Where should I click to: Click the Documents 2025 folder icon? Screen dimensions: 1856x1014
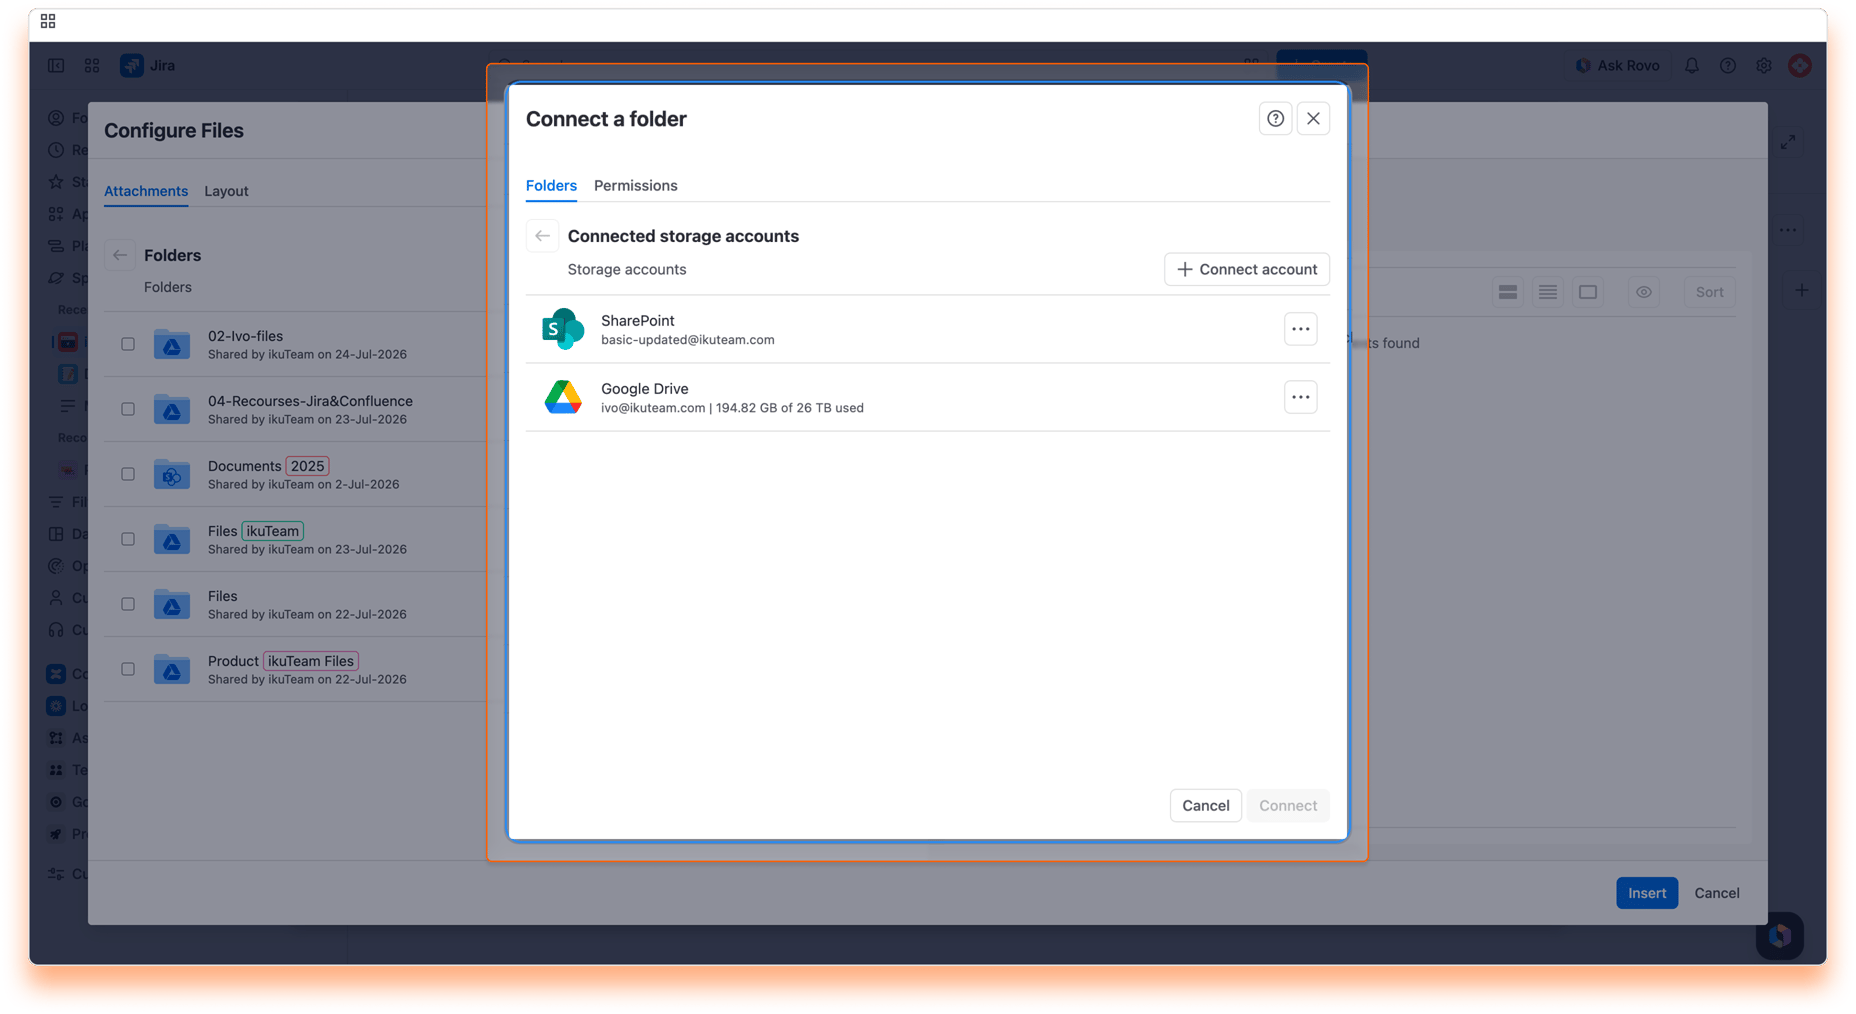point(172,474)
